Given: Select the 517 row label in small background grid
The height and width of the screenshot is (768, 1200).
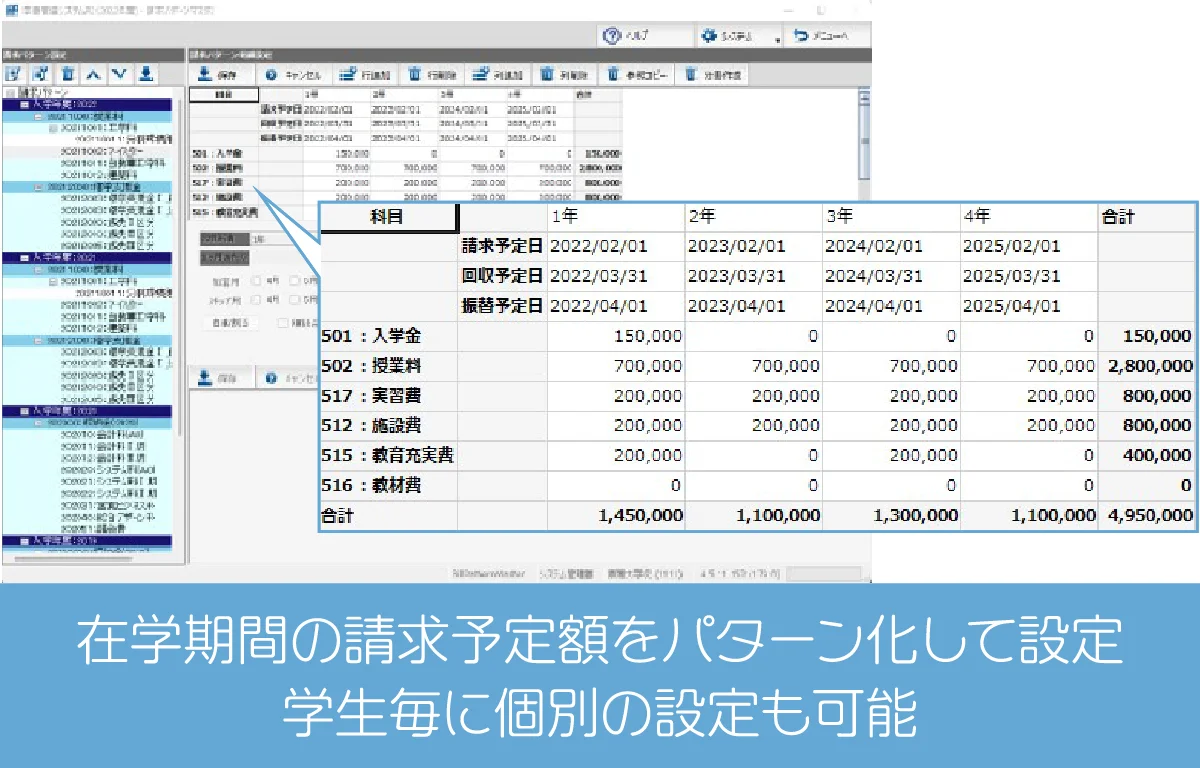Looking at the screenshot, I should [x=224, y=184].
